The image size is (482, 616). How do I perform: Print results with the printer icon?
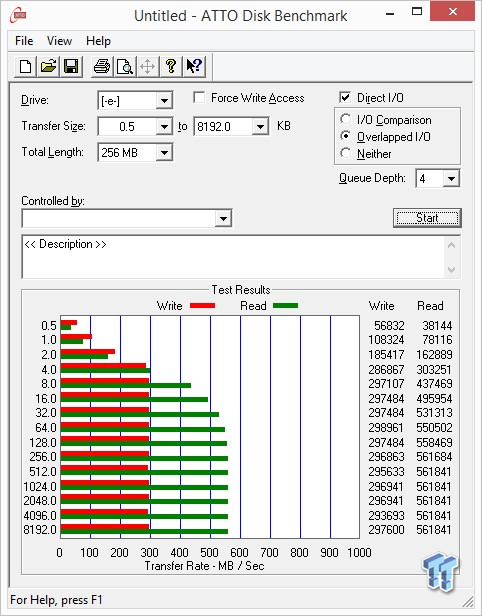tap(102, 66)
